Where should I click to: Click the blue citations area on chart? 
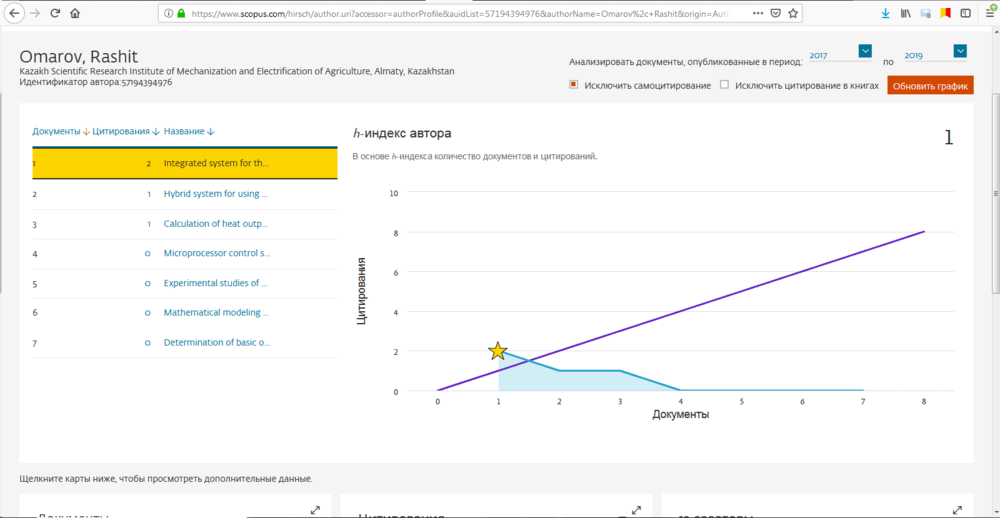[x=574, y=381]
